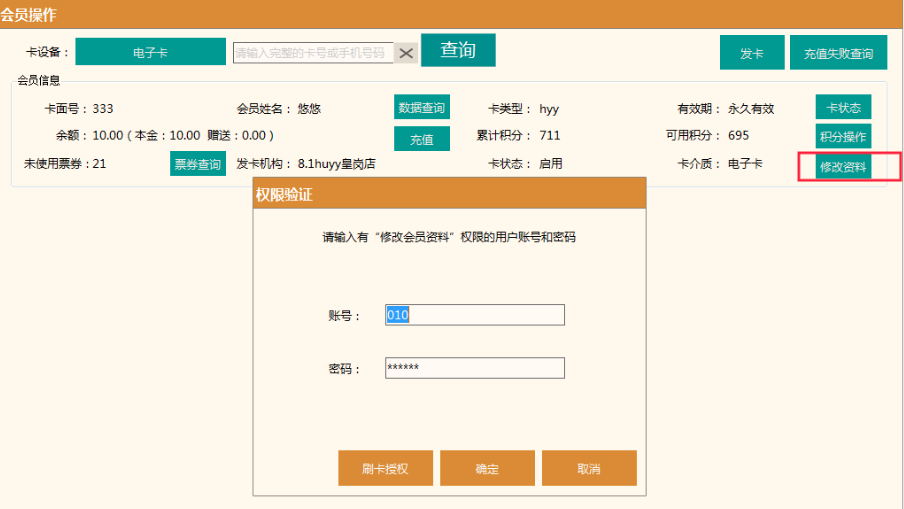
Task: Click the available points value 695
Action: point(738,135)
